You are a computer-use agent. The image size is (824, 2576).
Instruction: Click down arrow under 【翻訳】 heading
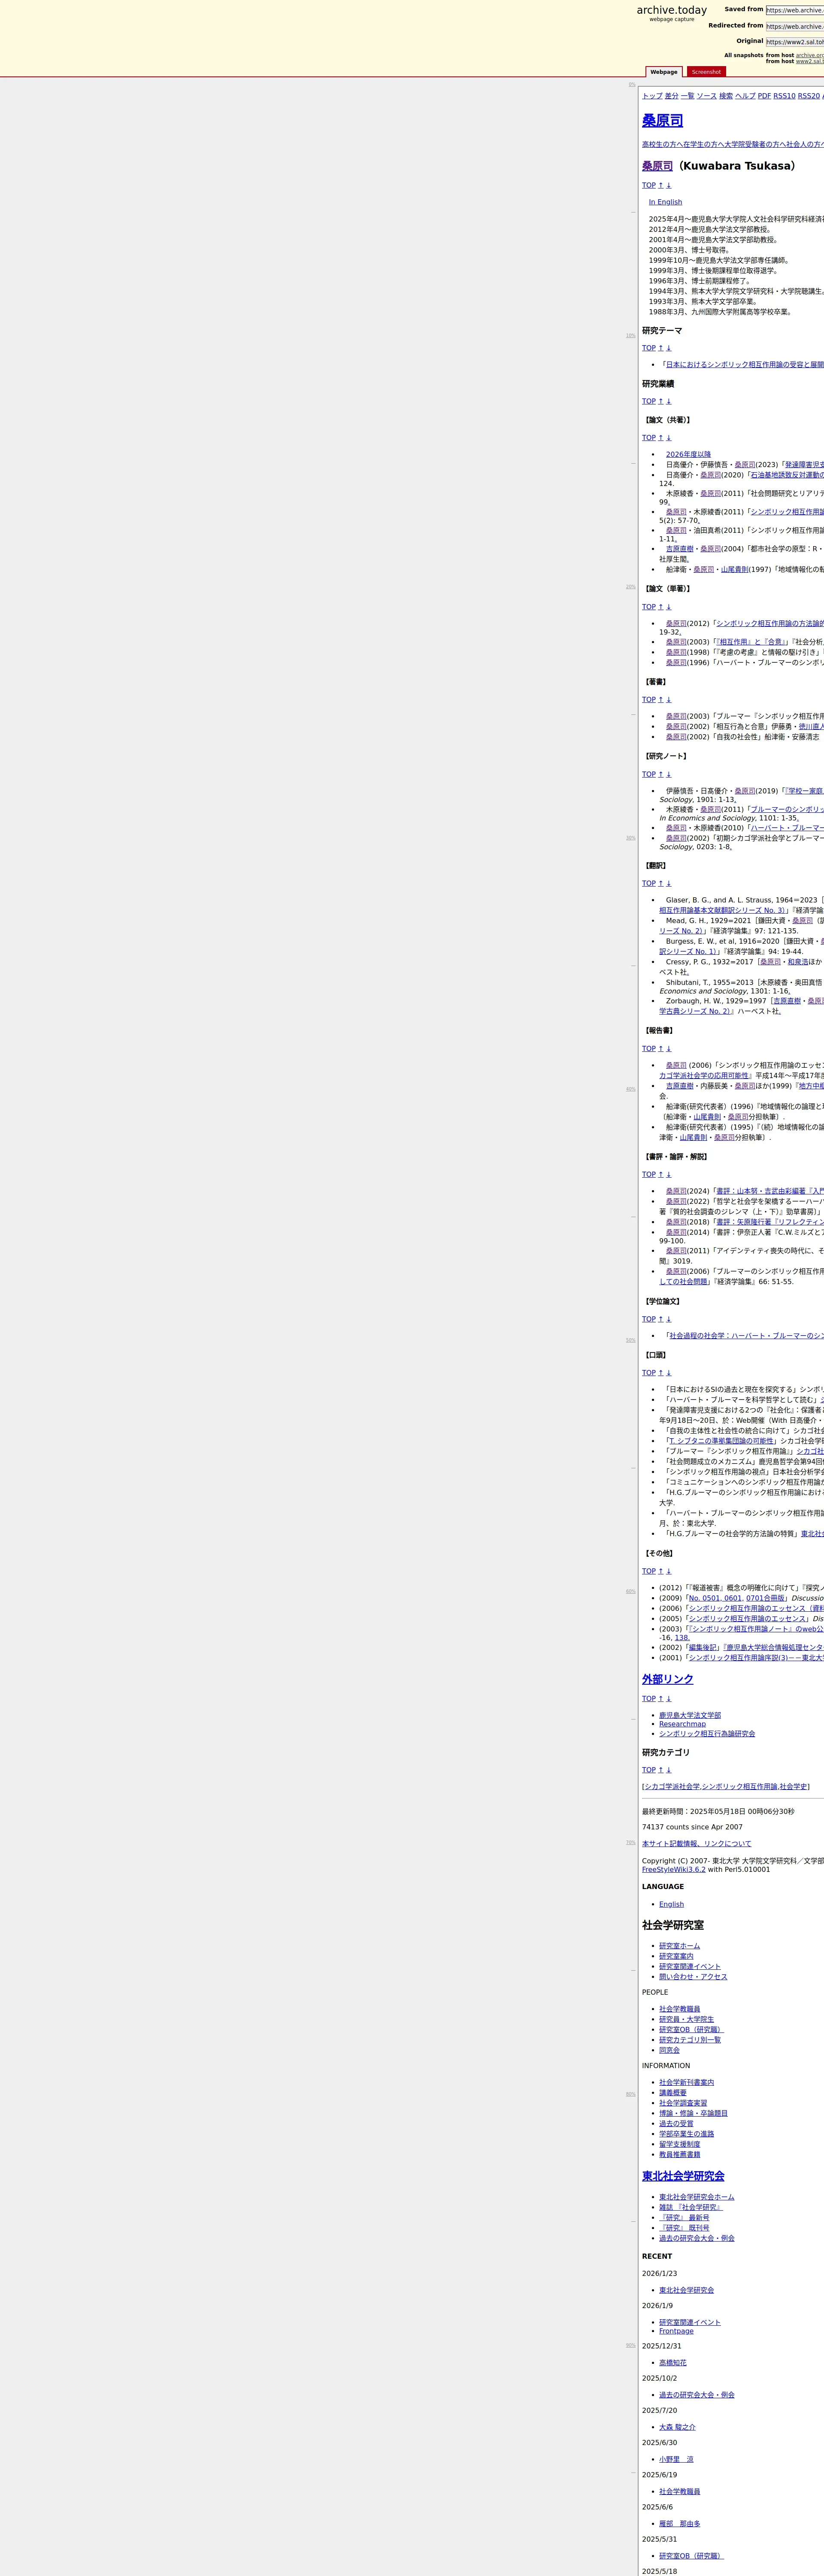(x=669, y=884)
